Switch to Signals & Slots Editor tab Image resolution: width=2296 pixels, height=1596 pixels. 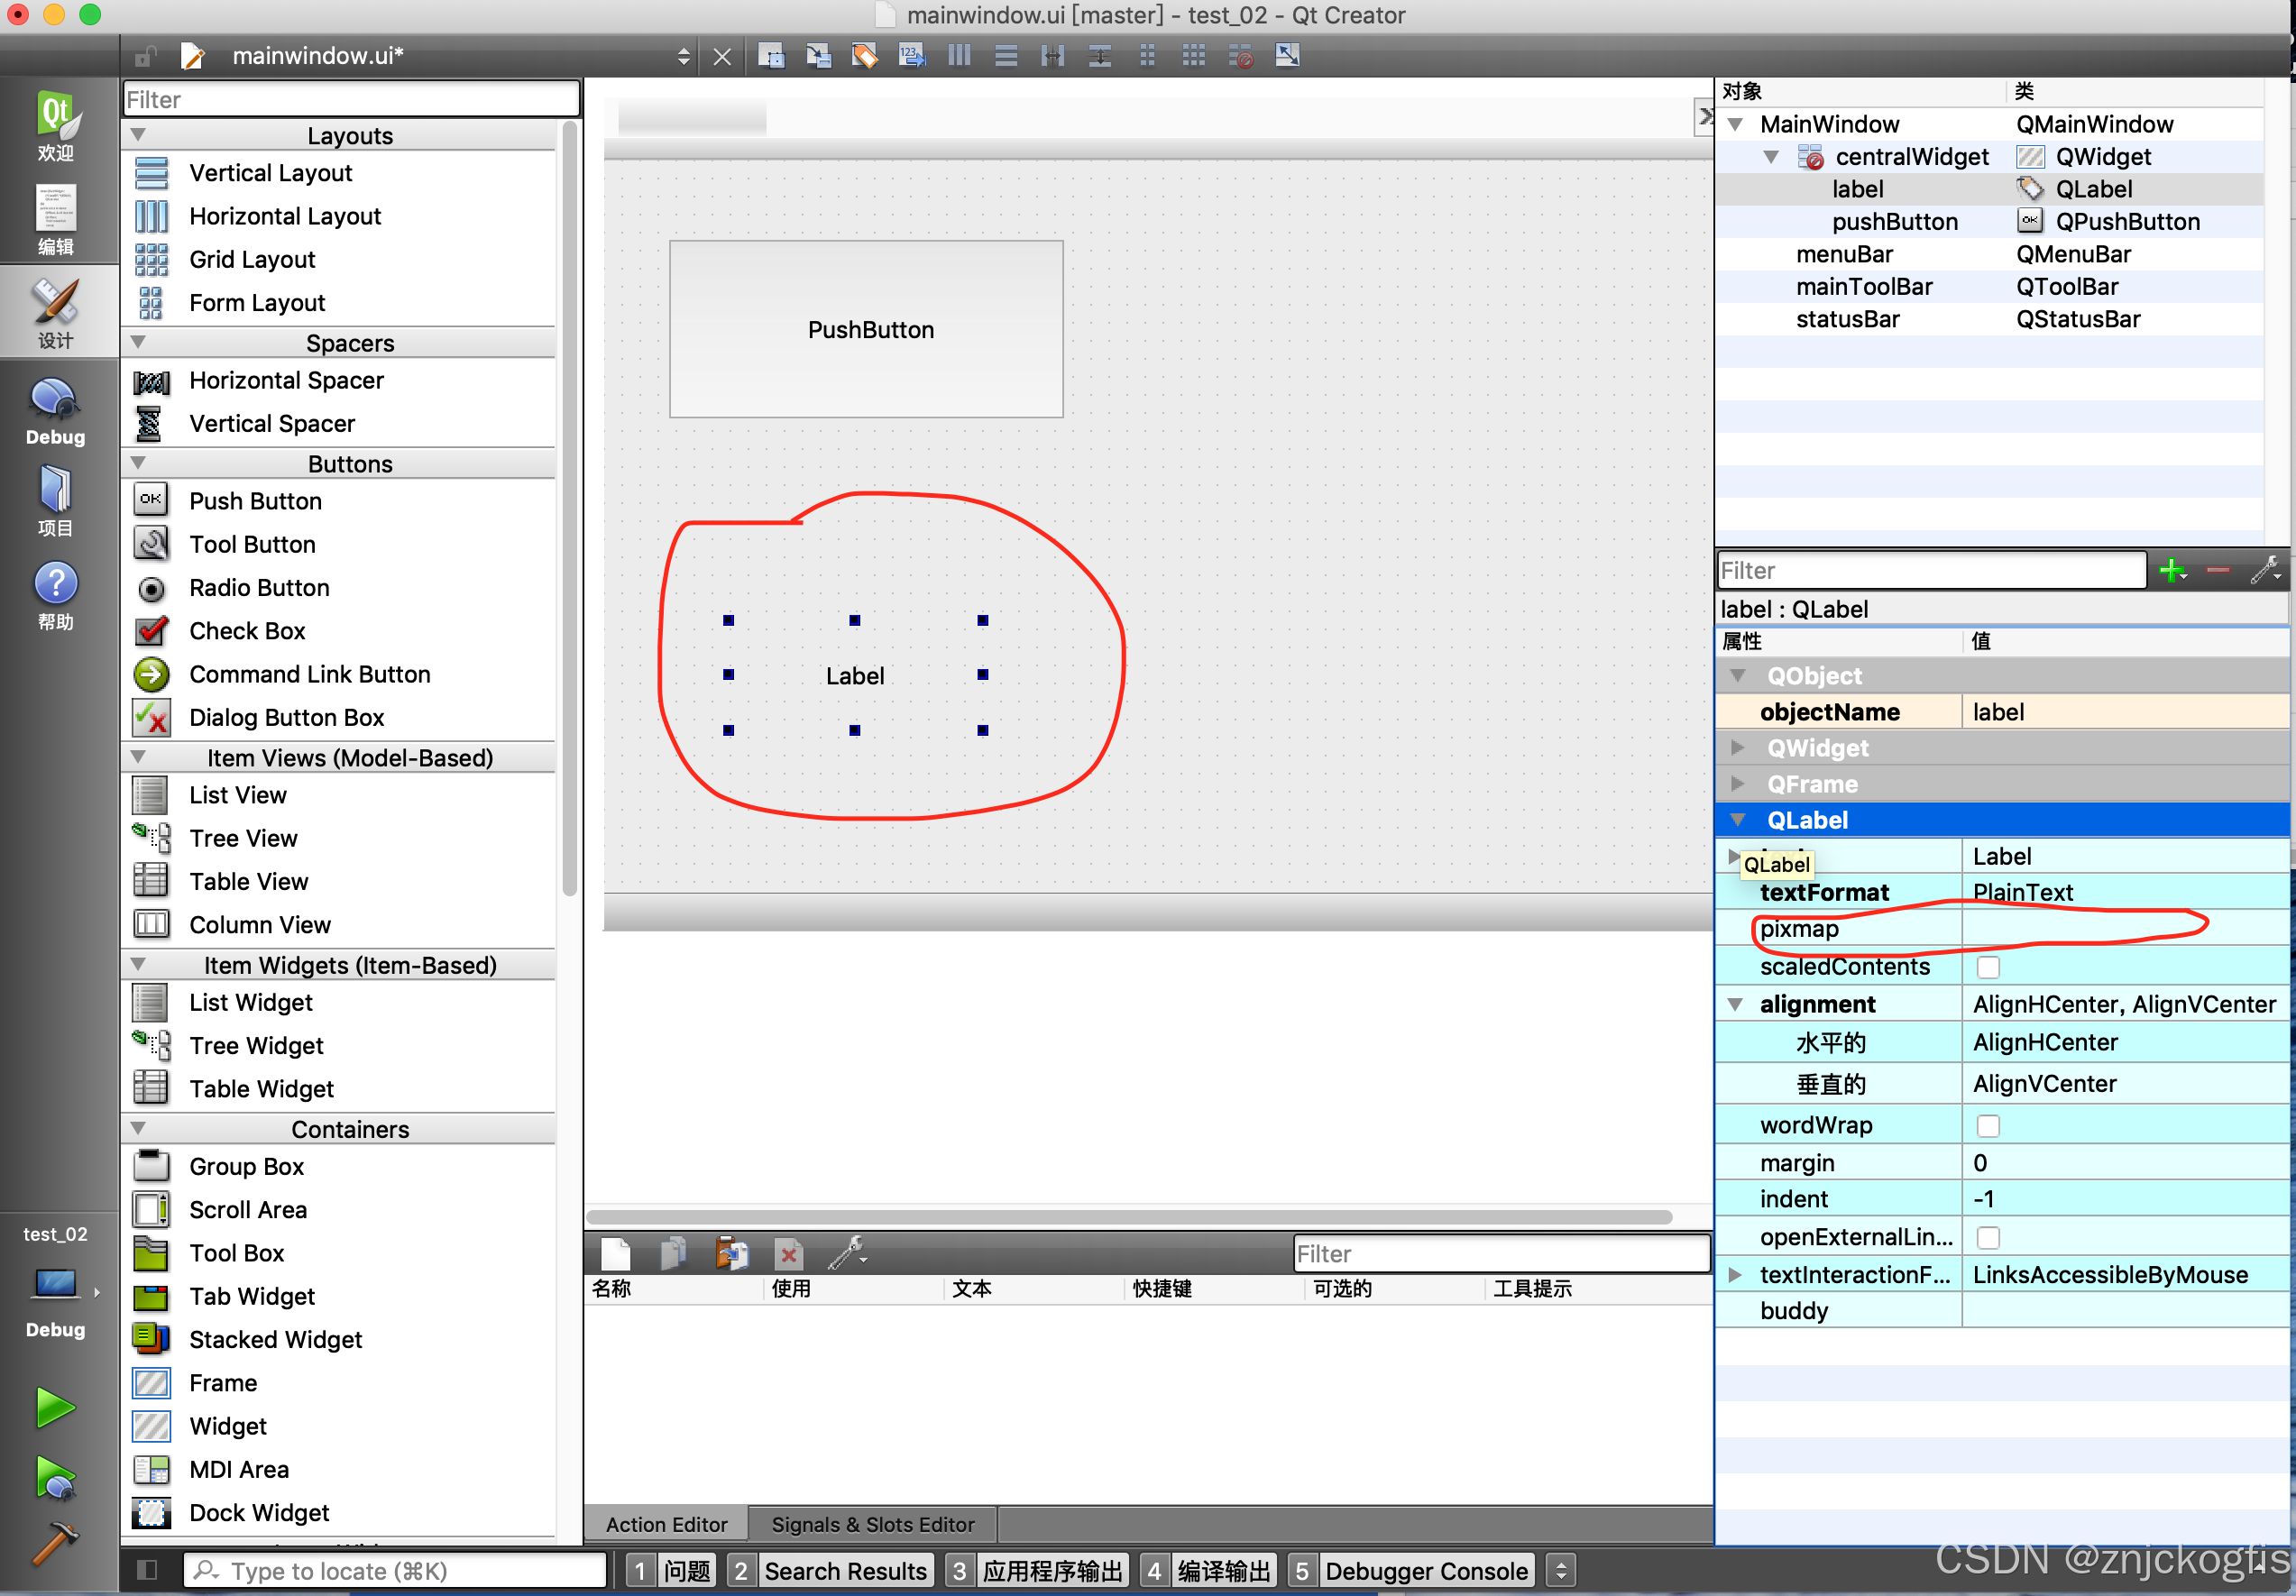(x=872, y=1524)
